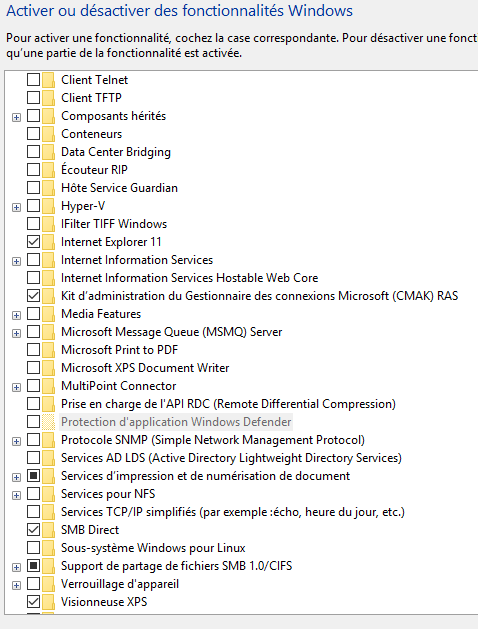Select the Verrouillage d'appareil item label
The image size is (478, 629).
[x=120, y=584]
